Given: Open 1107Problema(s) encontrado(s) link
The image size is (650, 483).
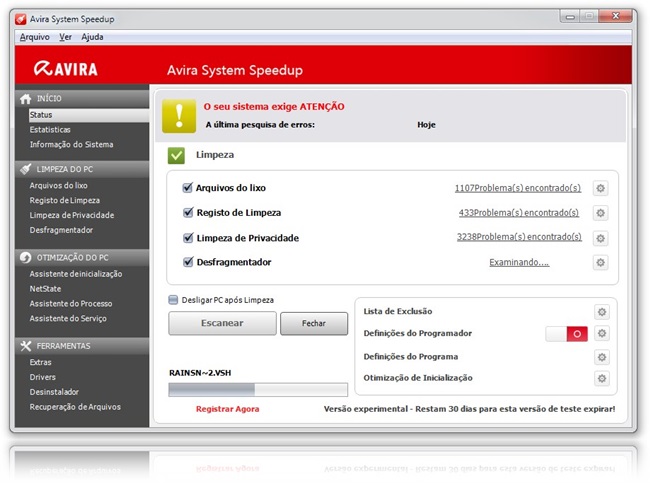Looking at the screenshot, I should click(518, 188).
